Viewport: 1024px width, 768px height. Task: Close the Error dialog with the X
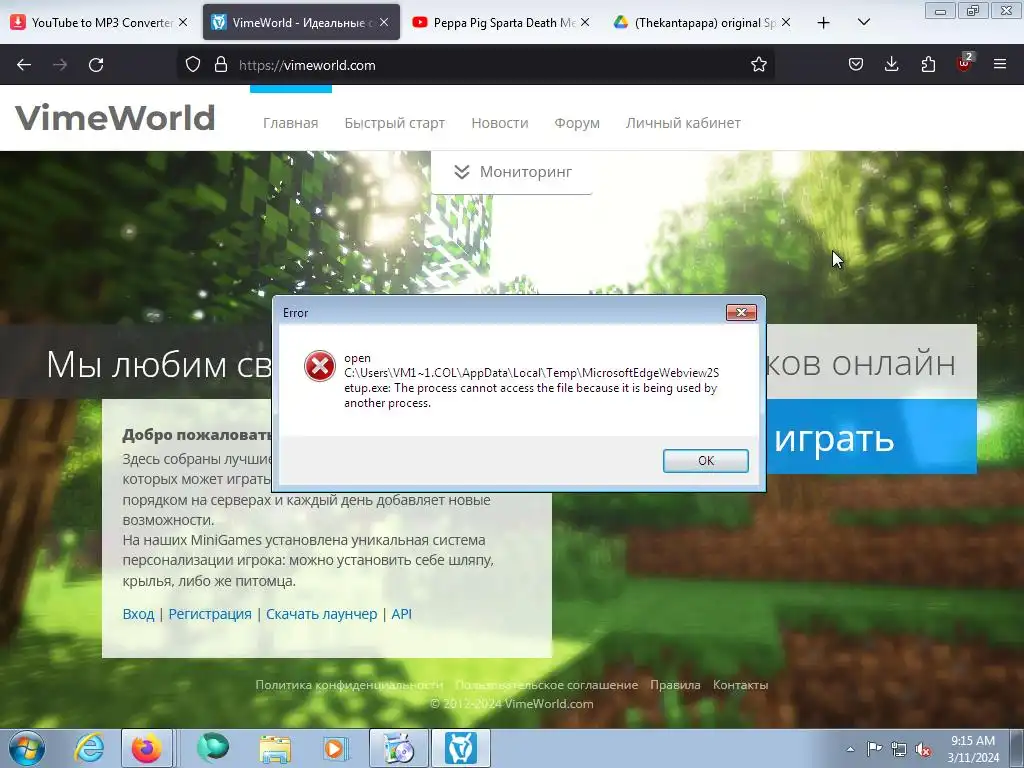point(741,312)
